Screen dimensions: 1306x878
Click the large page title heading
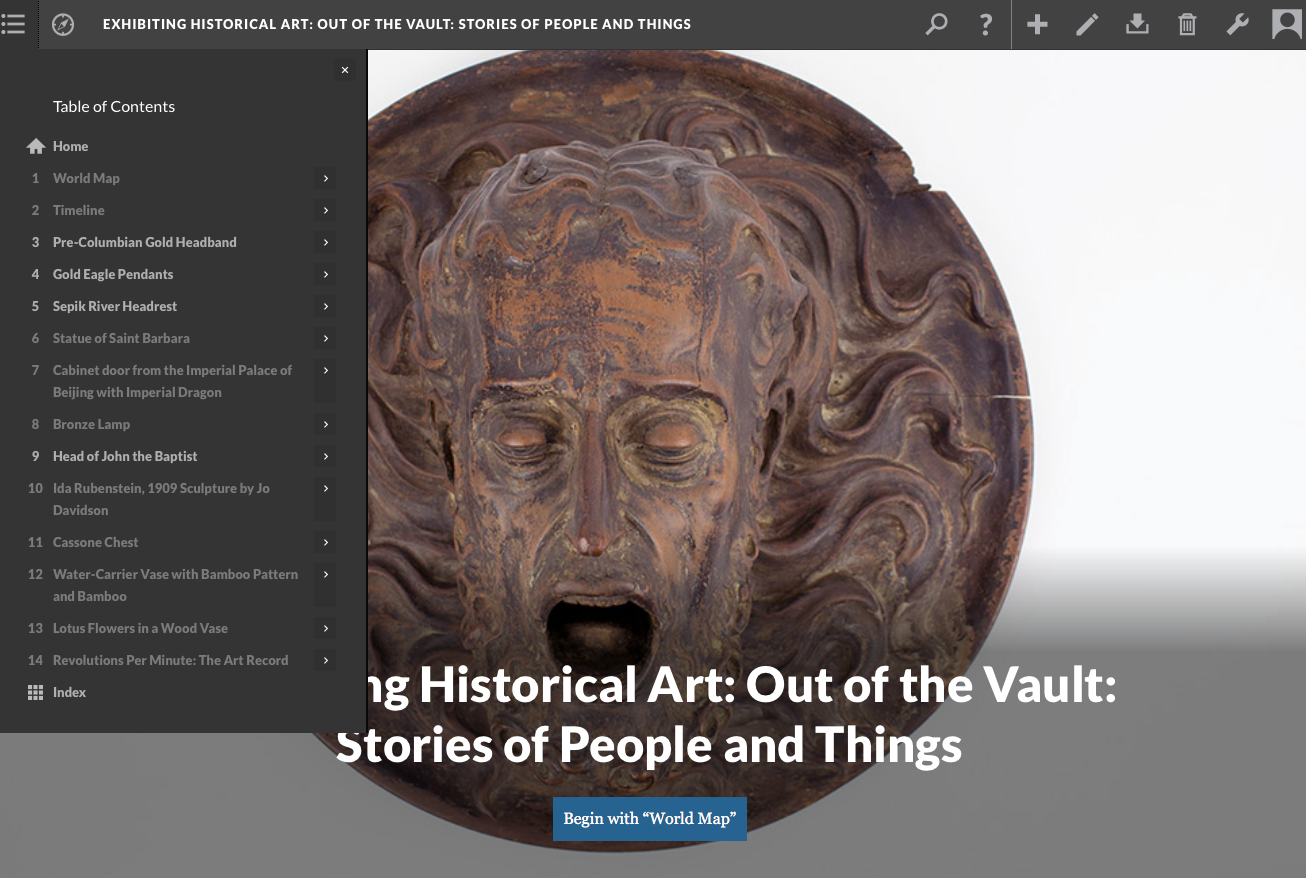[x=741, y=715]
